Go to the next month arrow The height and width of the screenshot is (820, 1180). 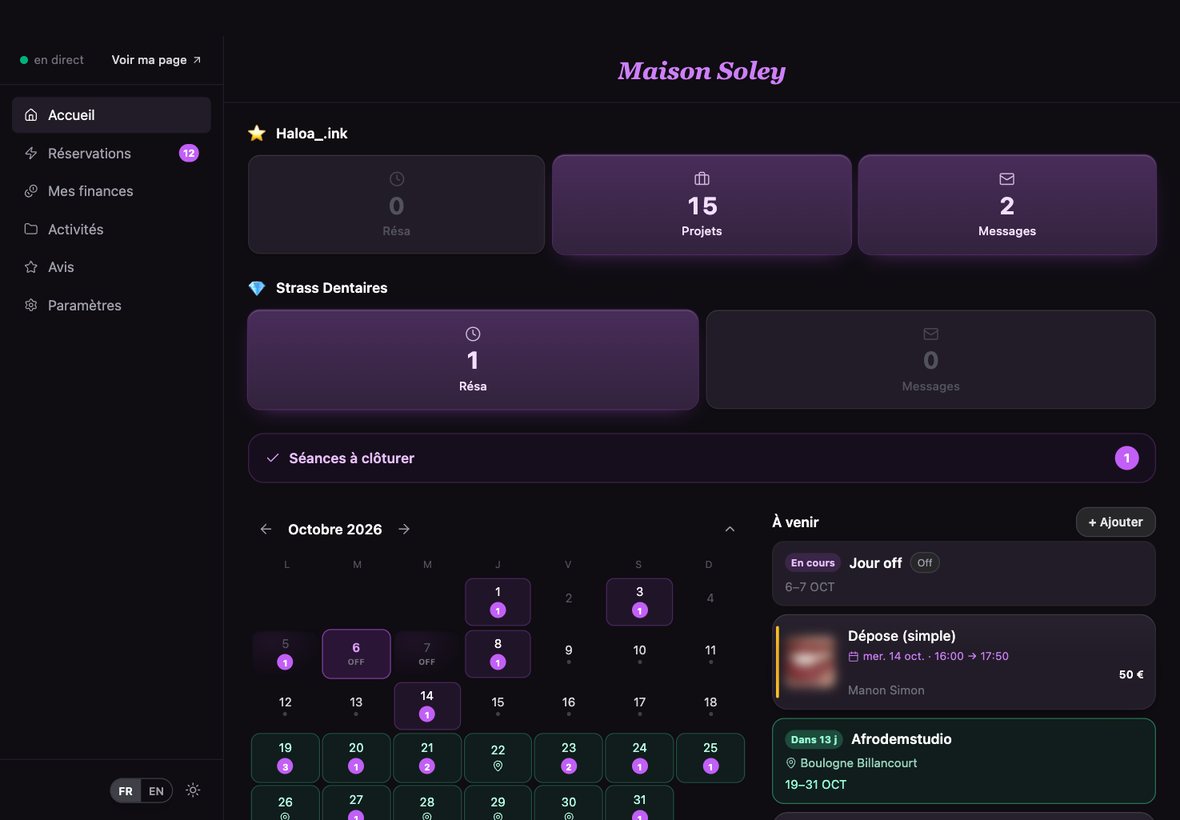click(x=404, y=530)
